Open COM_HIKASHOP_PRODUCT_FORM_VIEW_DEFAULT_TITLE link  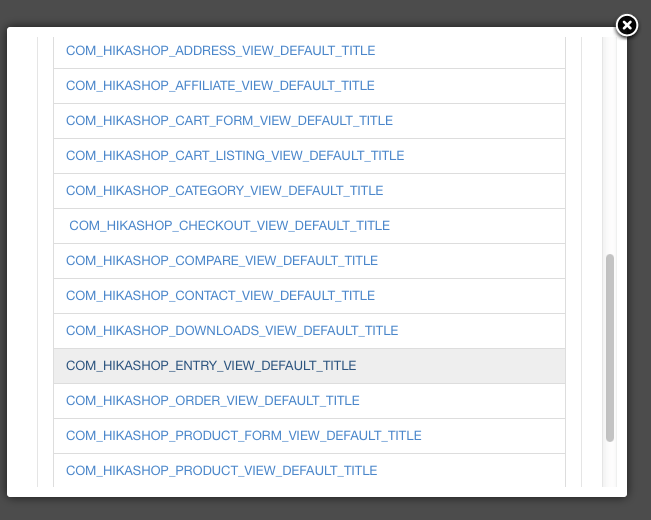(x=244, y=435)
